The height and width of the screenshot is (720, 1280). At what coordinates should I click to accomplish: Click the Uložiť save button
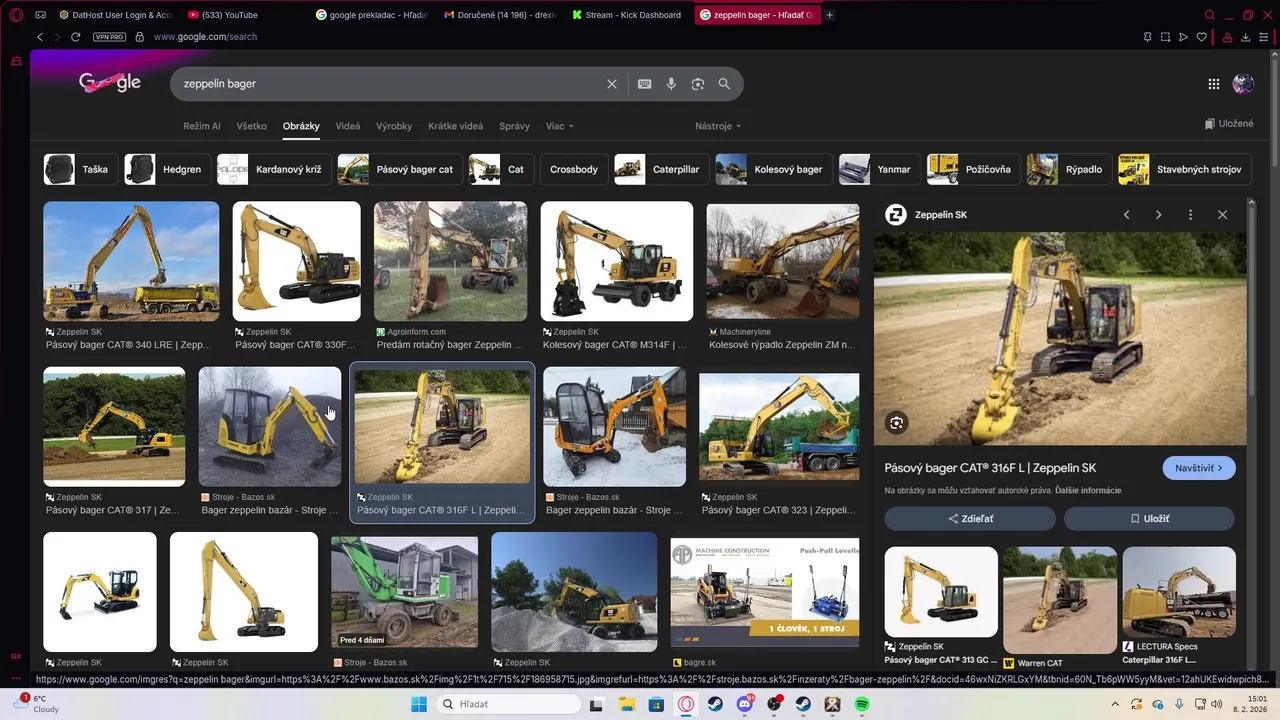pyautogui.click(x=1149, y=519)
